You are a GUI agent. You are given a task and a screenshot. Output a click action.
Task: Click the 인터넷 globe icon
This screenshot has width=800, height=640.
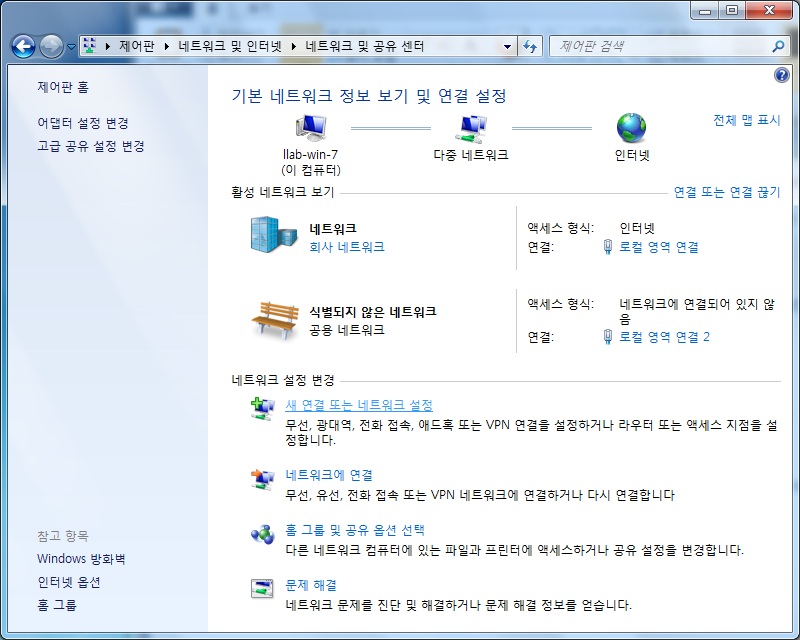[x=631, y=128]
